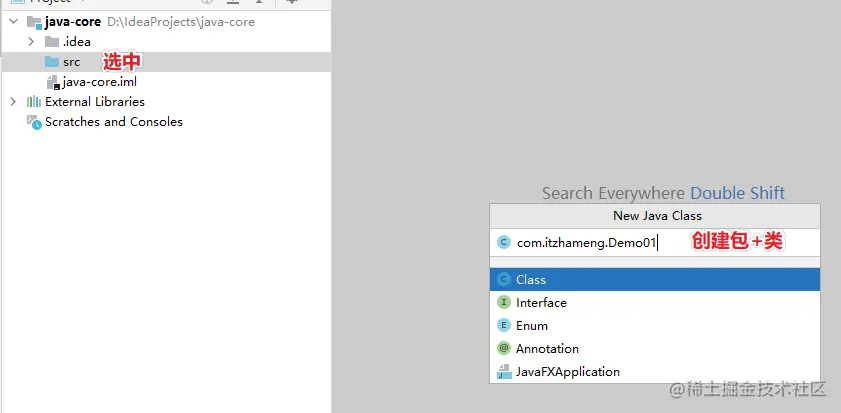The height and width of the screenshot is (413, 841).
Task: Click the Search Everywhere hint text
Action: click(613, 193)
